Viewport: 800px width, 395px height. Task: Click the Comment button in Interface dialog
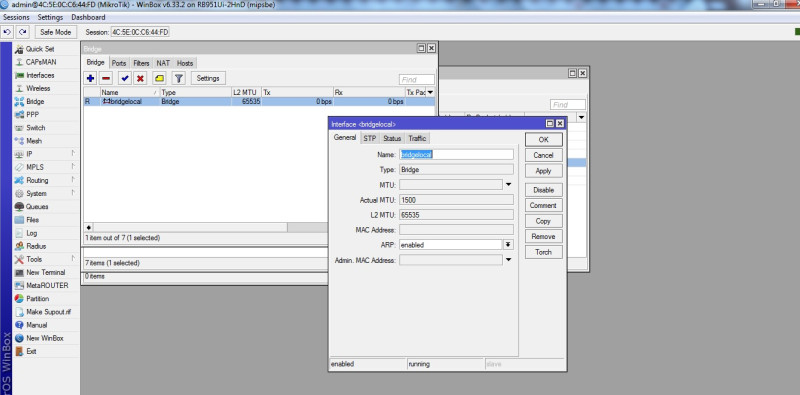(x=543, y=205)
